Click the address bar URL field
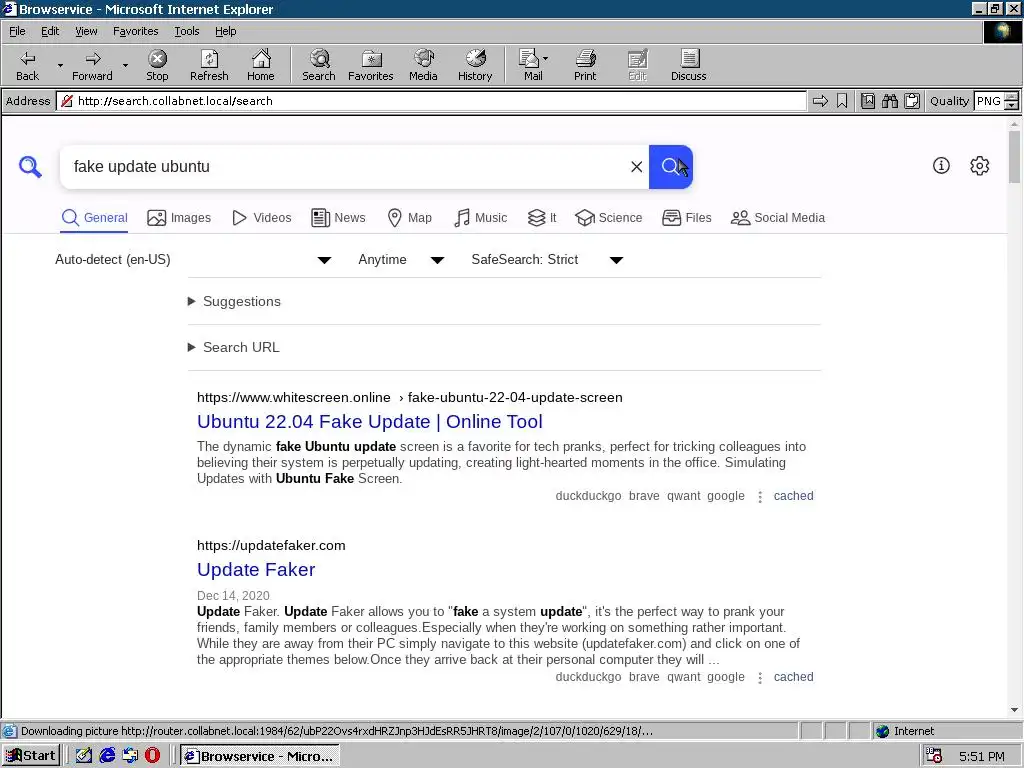1024x768 pixels. (431, 101)
